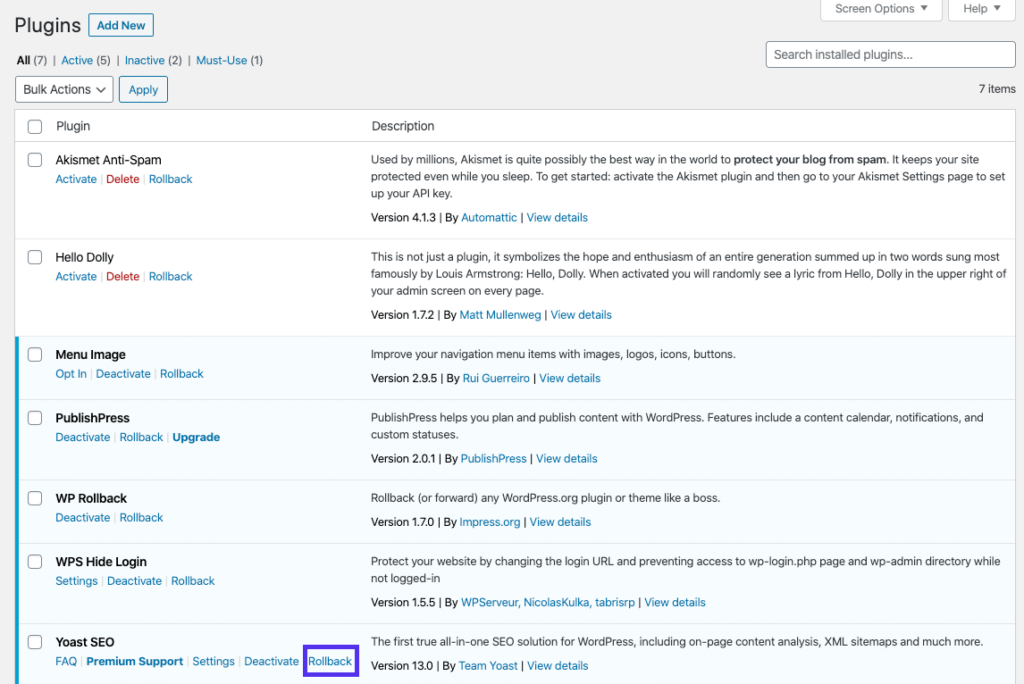Viewport: 1024px width, 684px height.
Task: Deactivate the WP Rollback plugin
Action: point(82,517)
